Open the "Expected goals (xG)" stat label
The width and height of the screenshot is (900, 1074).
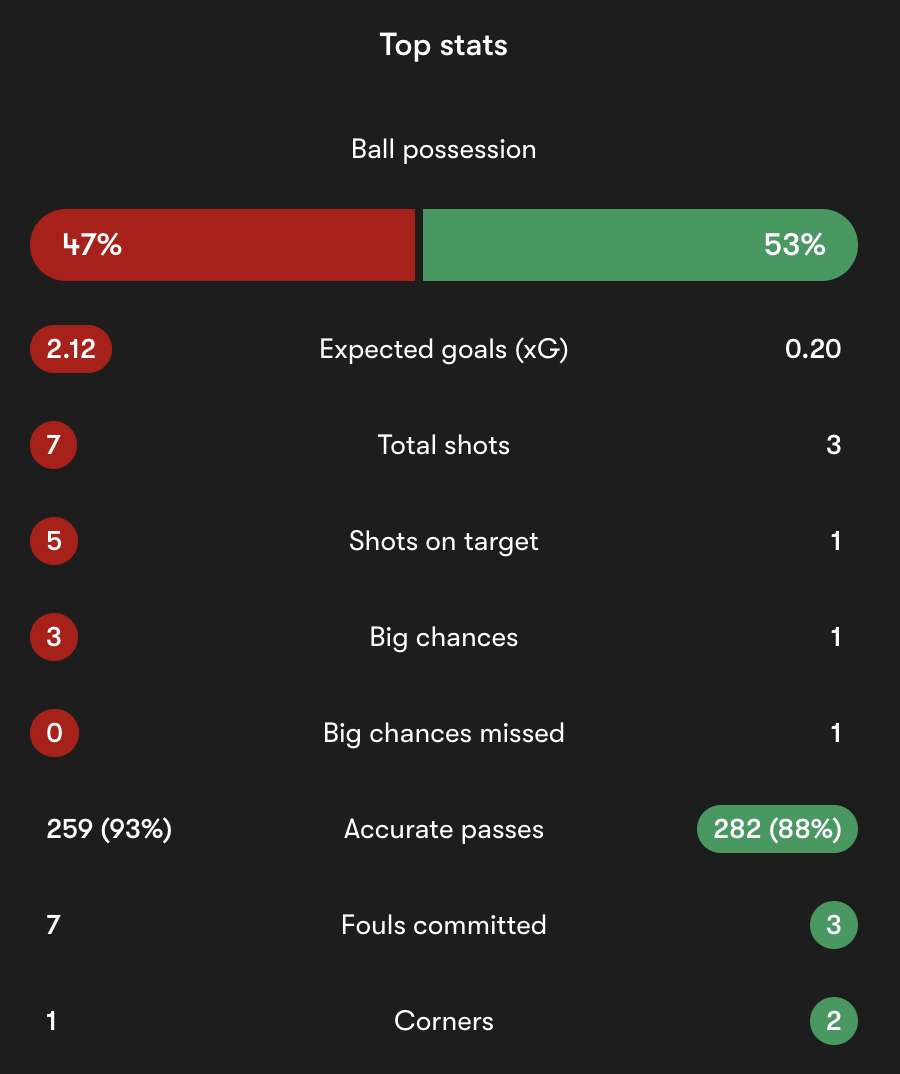click(444, 349)
